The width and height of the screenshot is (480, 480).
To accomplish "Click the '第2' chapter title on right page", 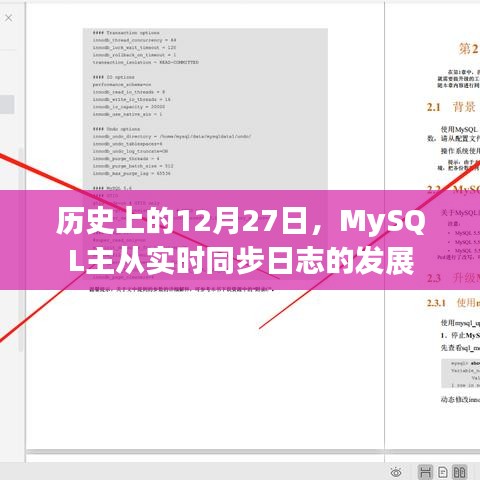I will [x=469, y=49].
